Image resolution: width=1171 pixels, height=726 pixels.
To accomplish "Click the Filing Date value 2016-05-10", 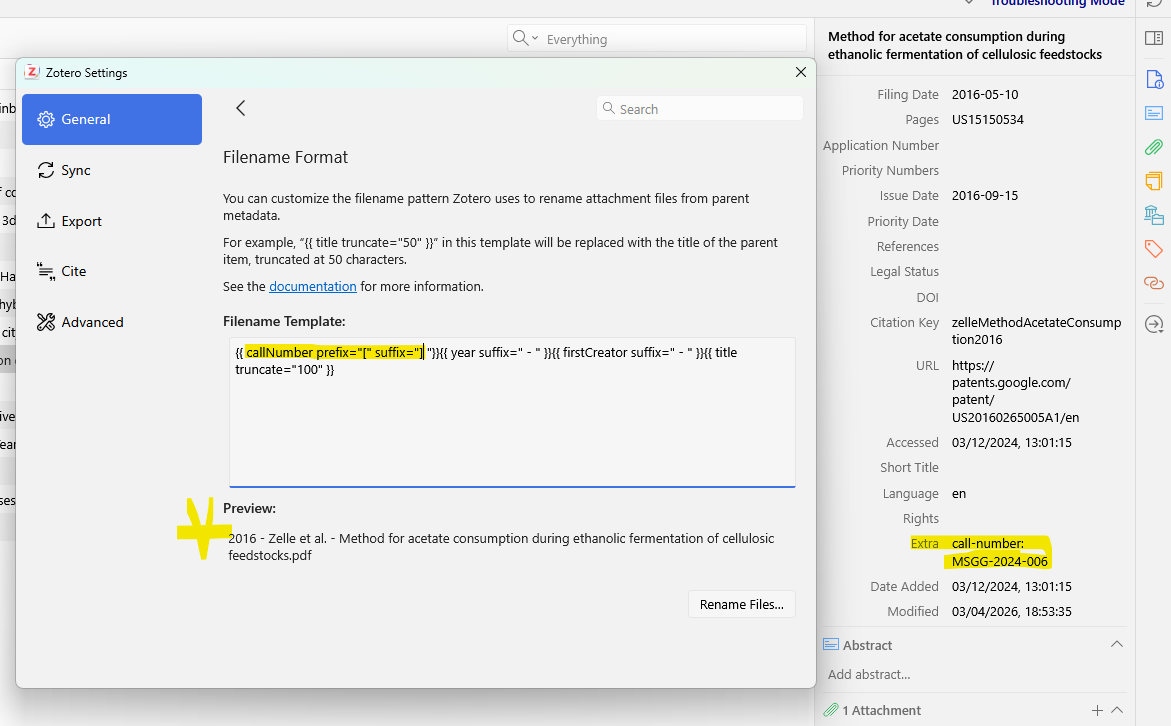I will pos(984,95).
